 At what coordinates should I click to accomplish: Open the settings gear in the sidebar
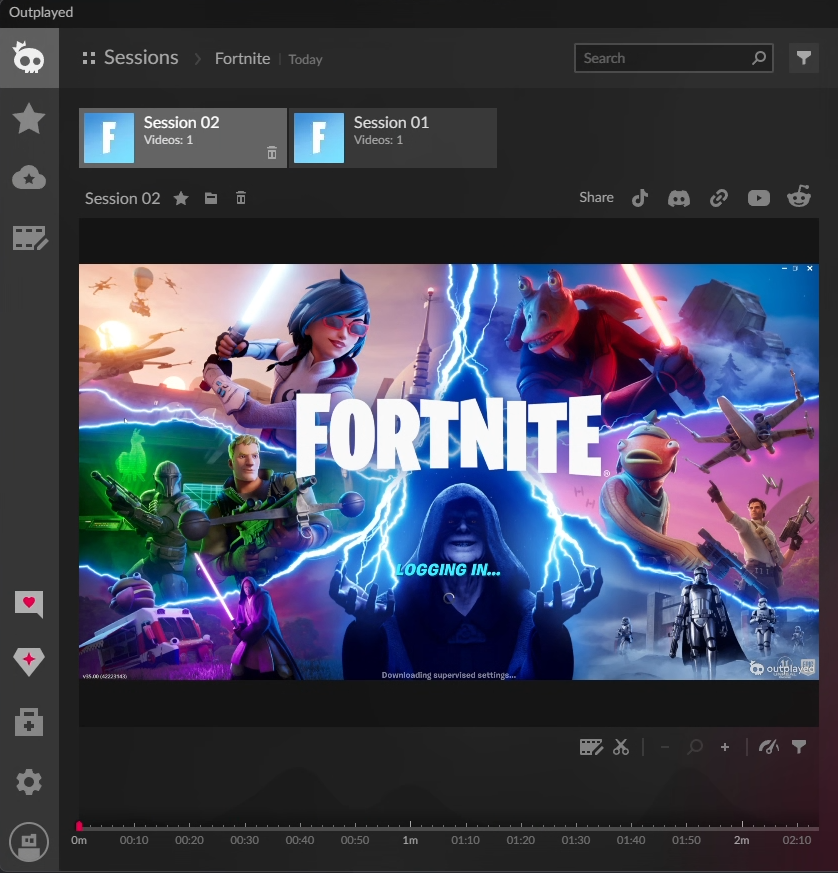click(29, 782)
